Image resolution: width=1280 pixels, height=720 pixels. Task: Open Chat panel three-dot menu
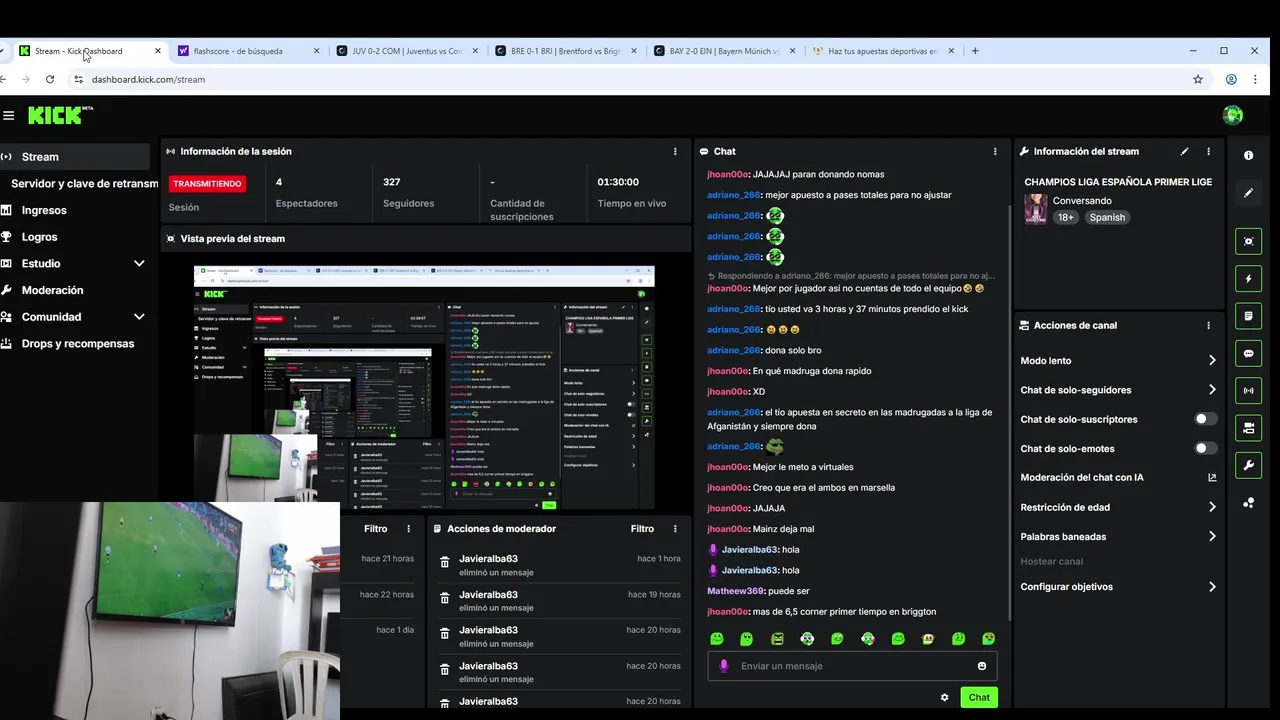tap(994, 151)
